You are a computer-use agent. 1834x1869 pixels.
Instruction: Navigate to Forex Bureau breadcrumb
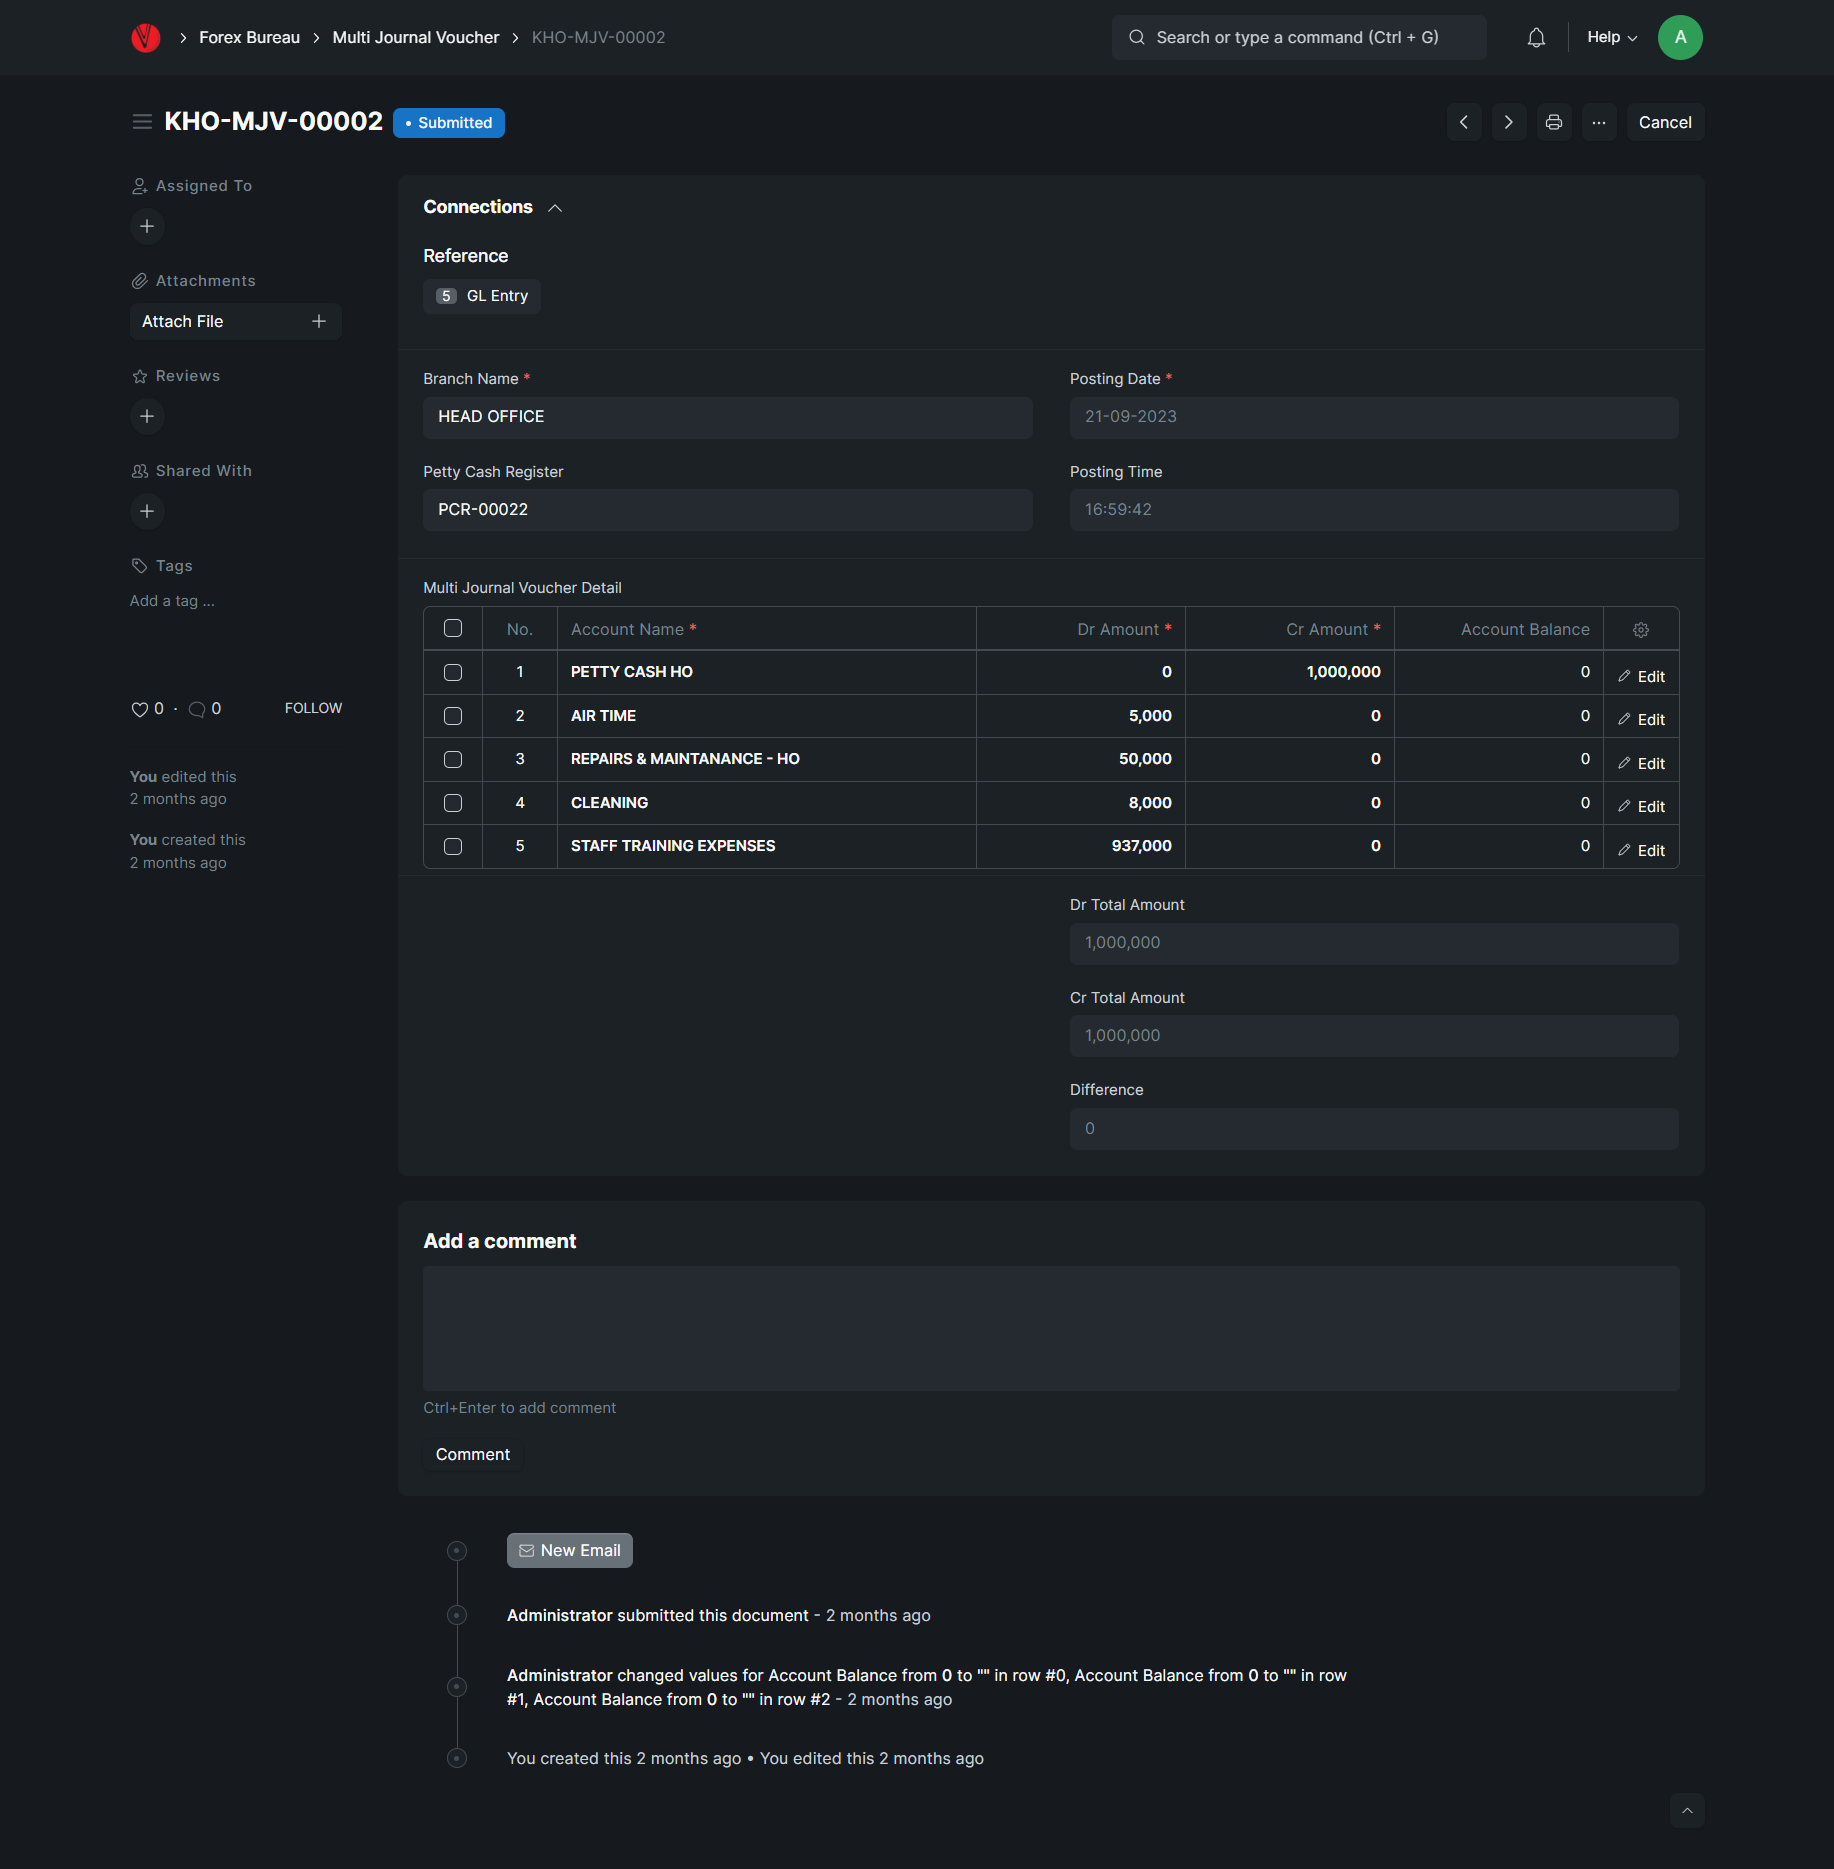[249, 37]
